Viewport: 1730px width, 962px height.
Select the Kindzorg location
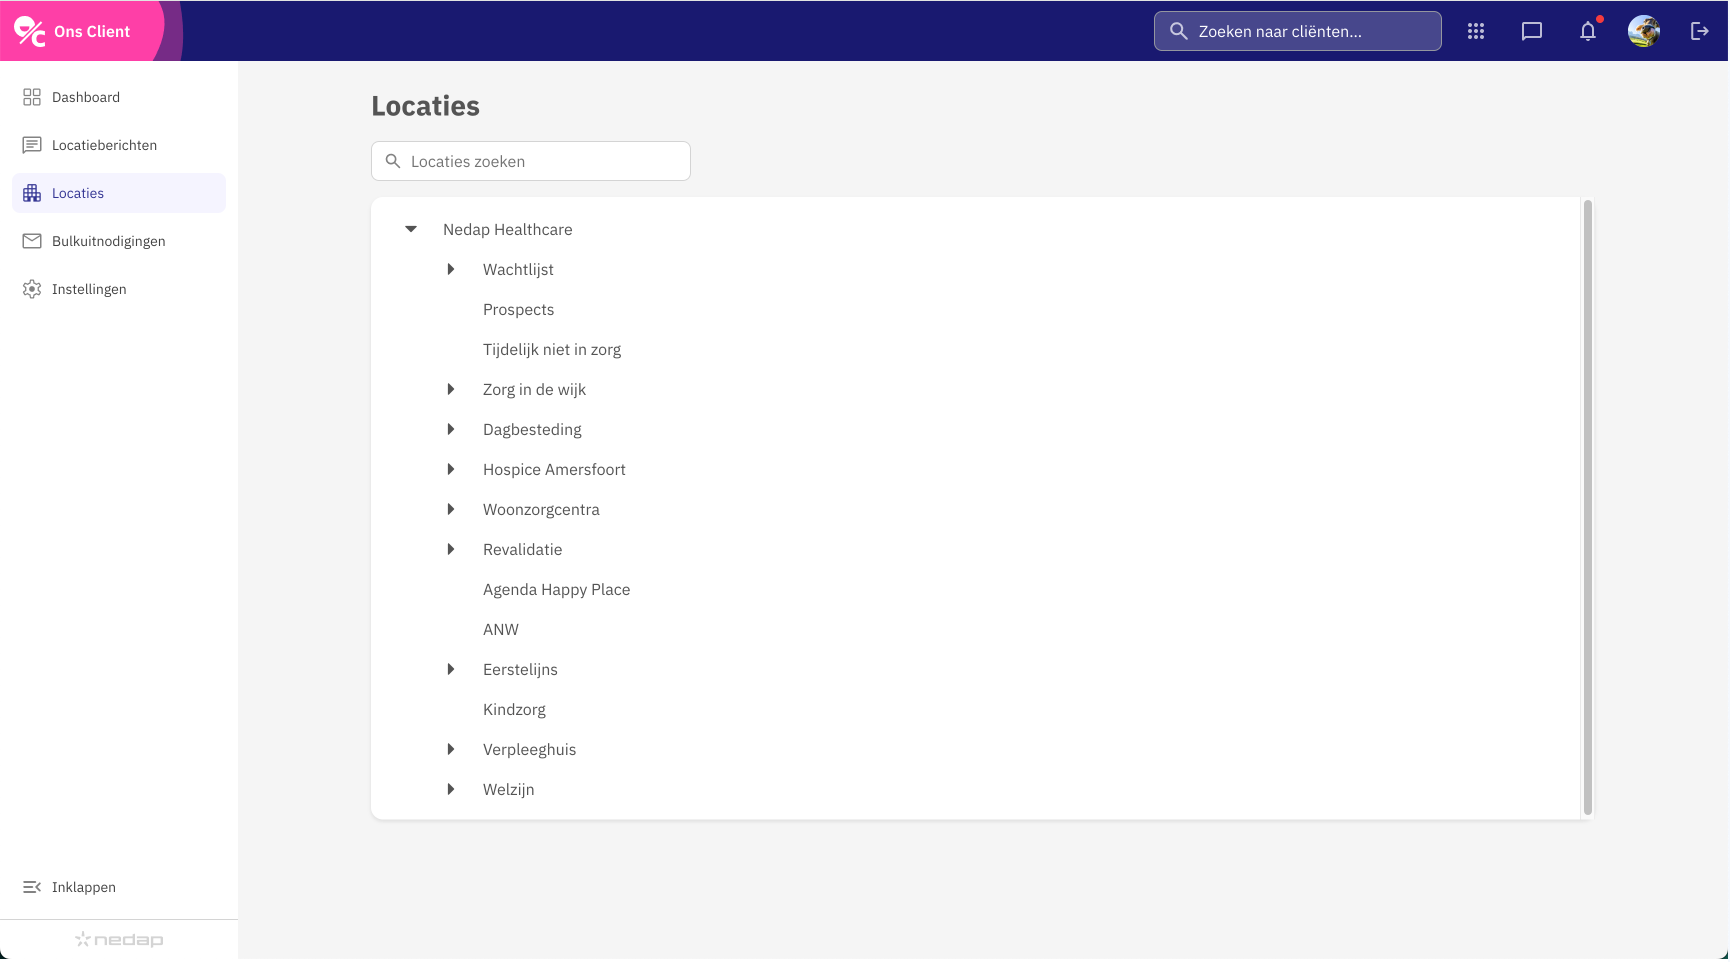point(514,709)
